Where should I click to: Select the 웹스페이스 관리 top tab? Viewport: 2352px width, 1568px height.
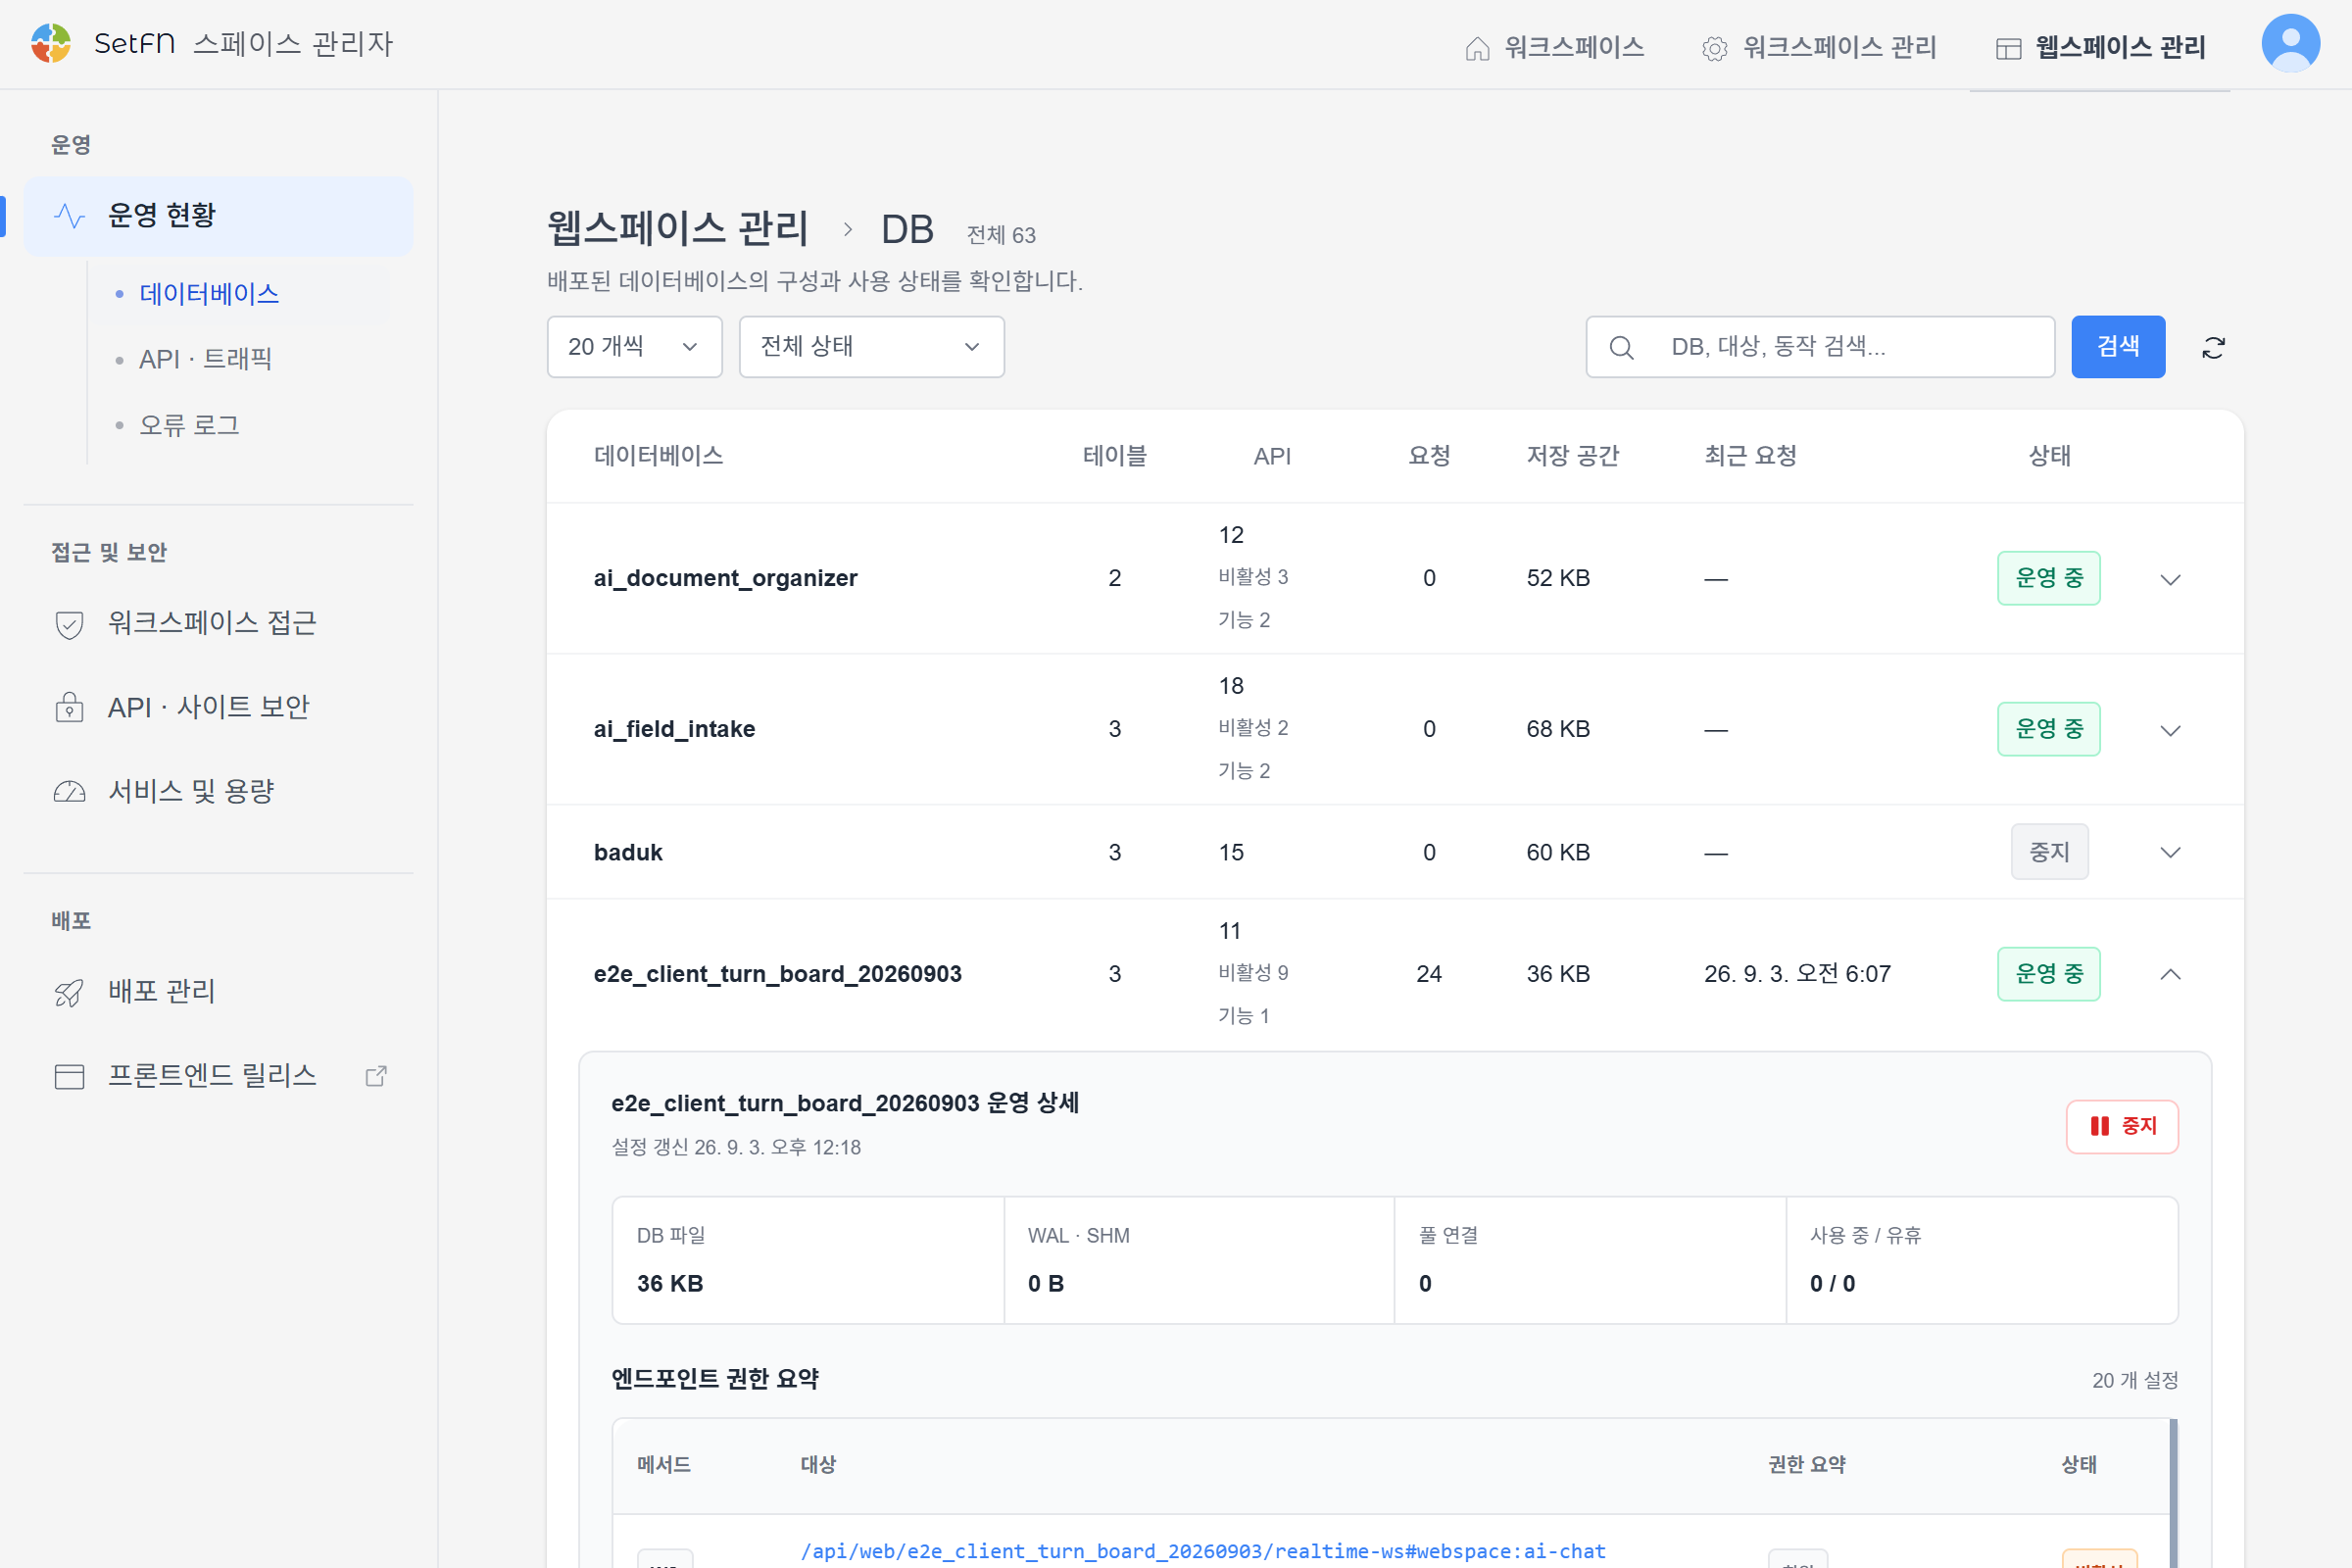(2100, 47)
